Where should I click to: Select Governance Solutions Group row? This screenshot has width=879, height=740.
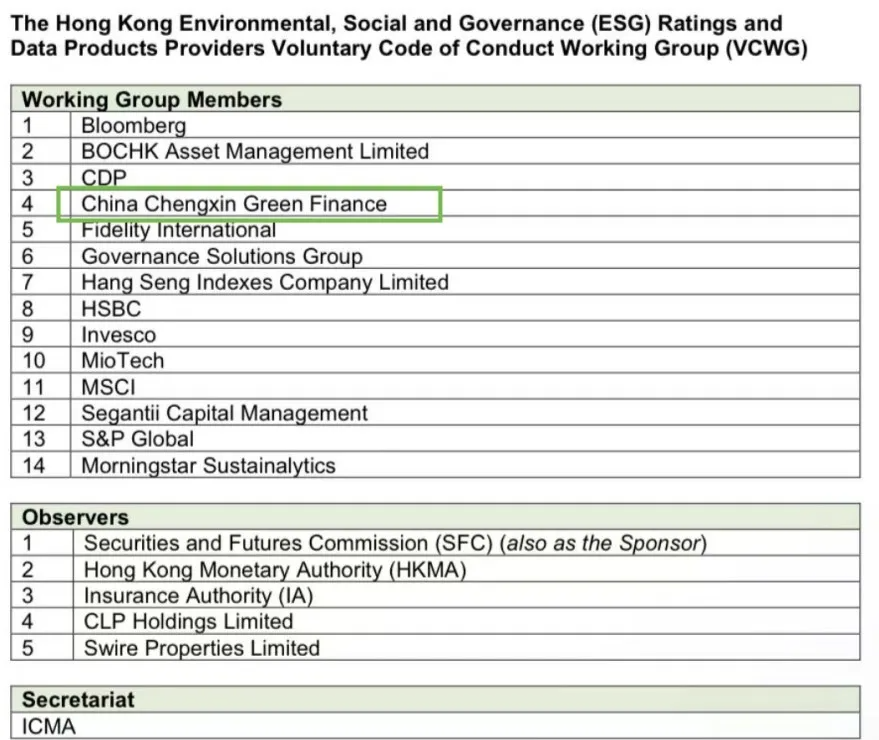click(221, 257)
